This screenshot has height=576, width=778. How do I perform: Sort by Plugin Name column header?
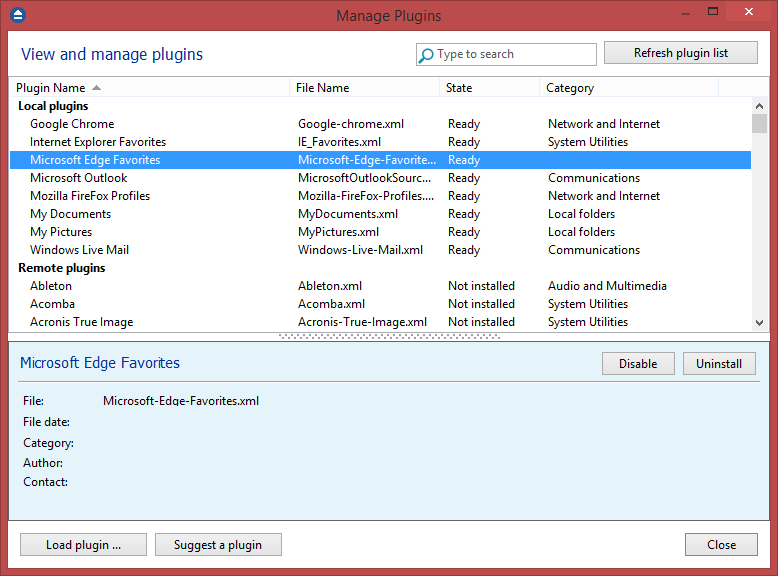coord(149,88)
